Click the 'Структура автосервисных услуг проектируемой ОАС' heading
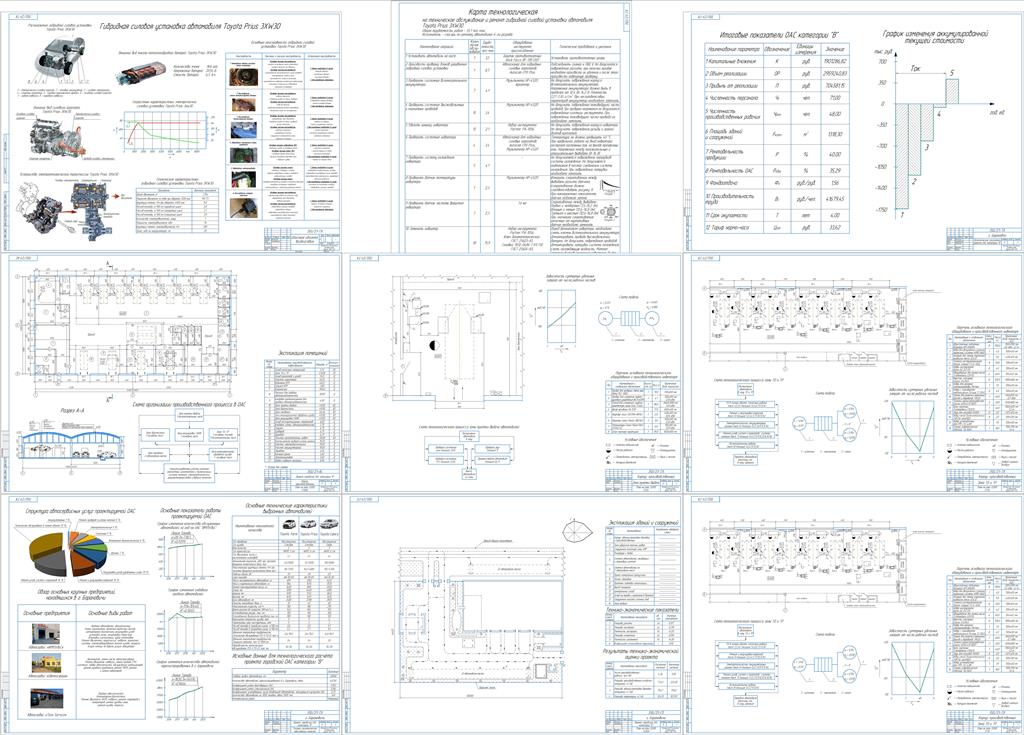This screenshot has width=1024, height=735. [81, 512]
